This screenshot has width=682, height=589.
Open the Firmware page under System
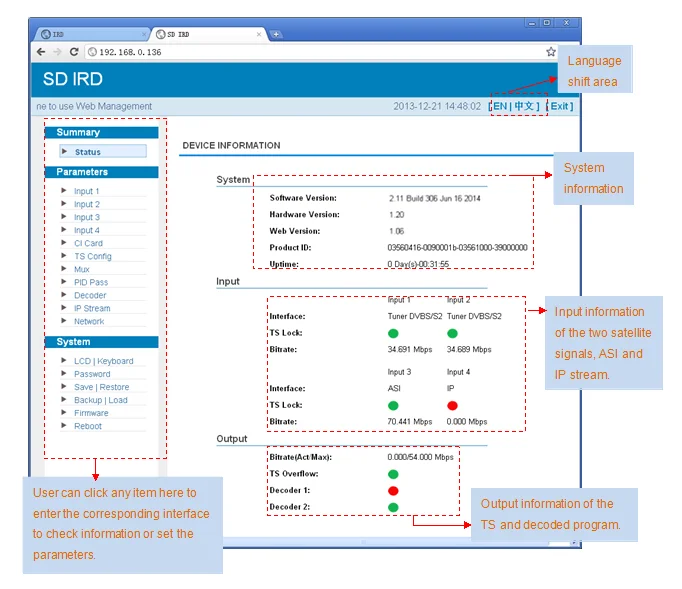click(91, 413)
